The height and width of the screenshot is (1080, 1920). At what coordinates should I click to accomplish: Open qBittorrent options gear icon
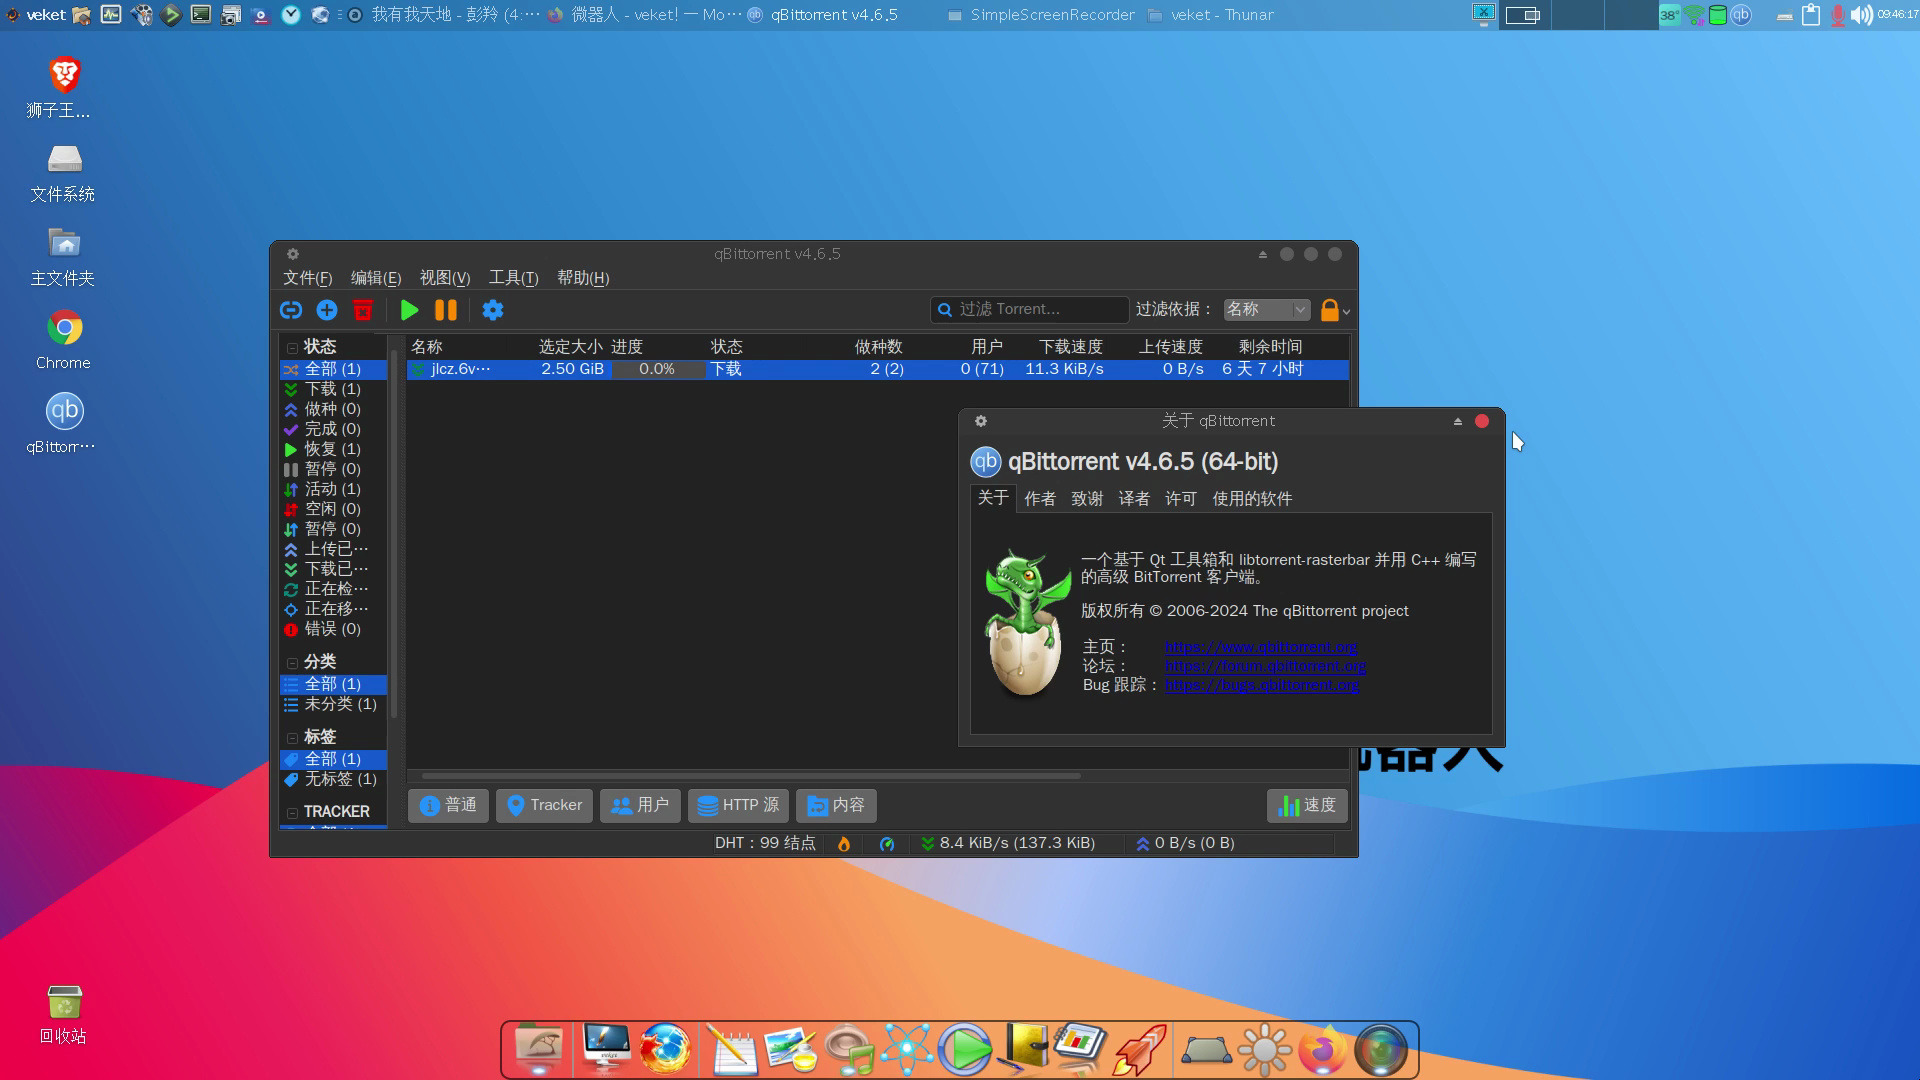(493, 310)
